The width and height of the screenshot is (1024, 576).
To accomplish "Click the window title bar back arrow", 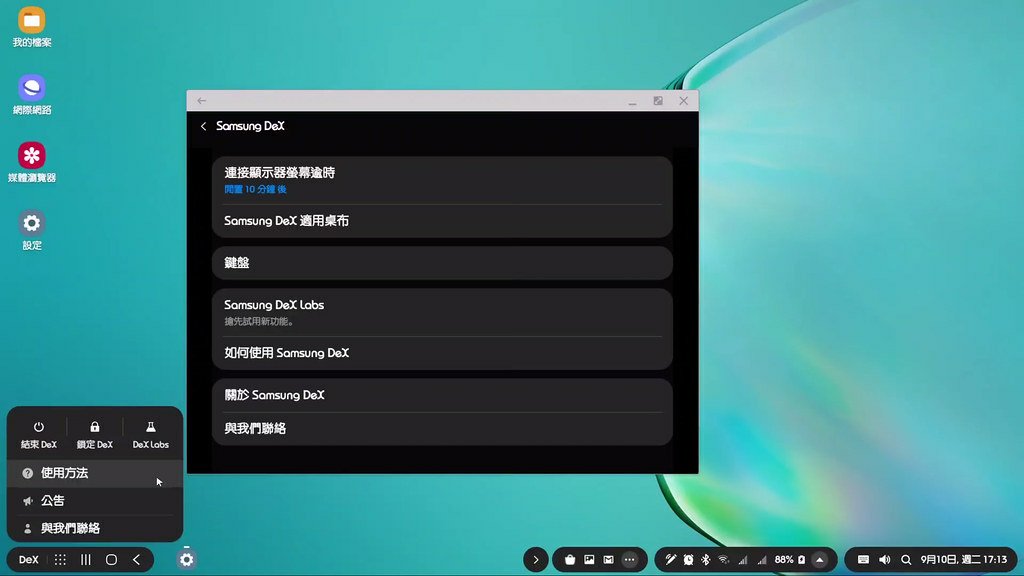I will [x=202, y=101].
